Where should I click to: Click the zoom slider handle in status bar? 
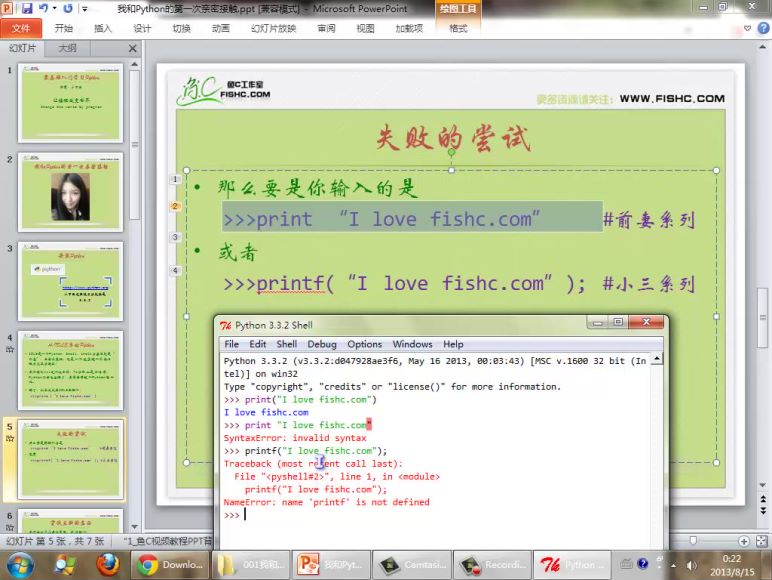tap(693, 541)
